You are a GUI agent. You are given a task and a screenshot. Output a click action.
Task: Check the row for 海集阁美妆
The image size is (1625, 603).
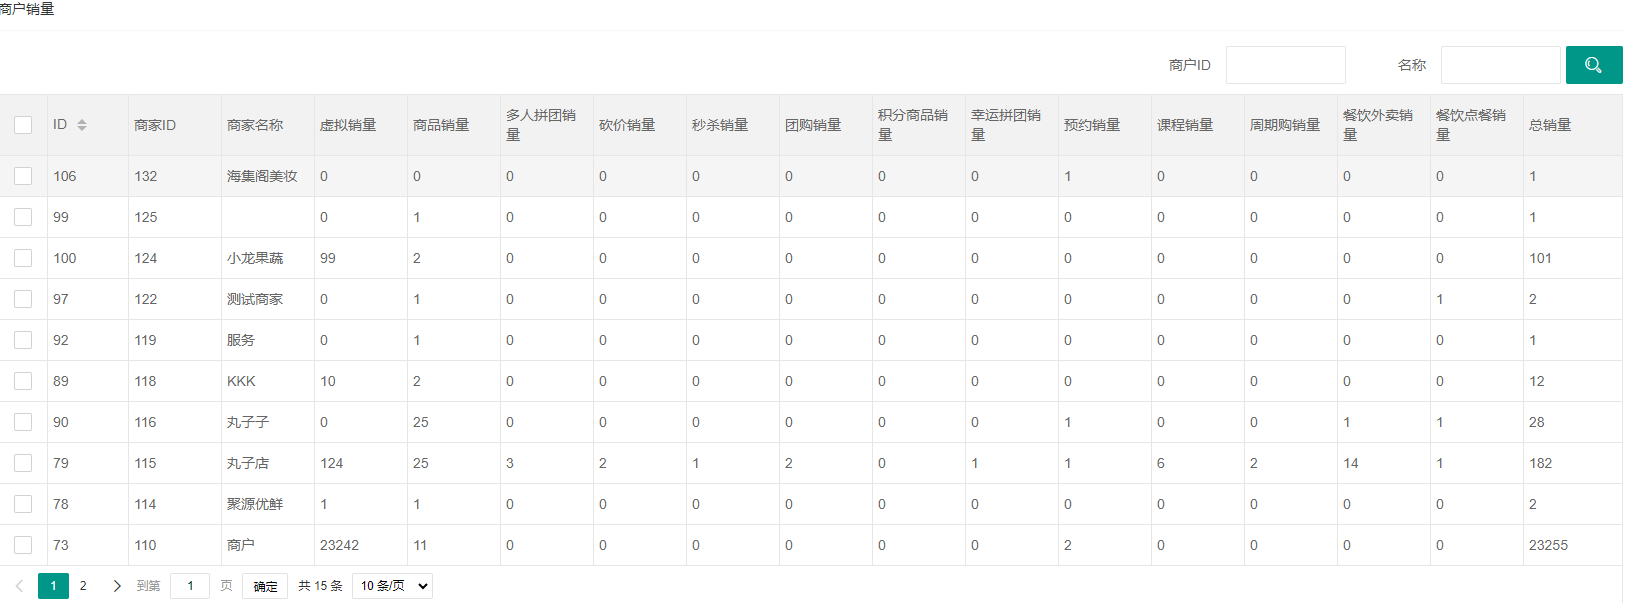pyautogui.click(x=23, y=176)
